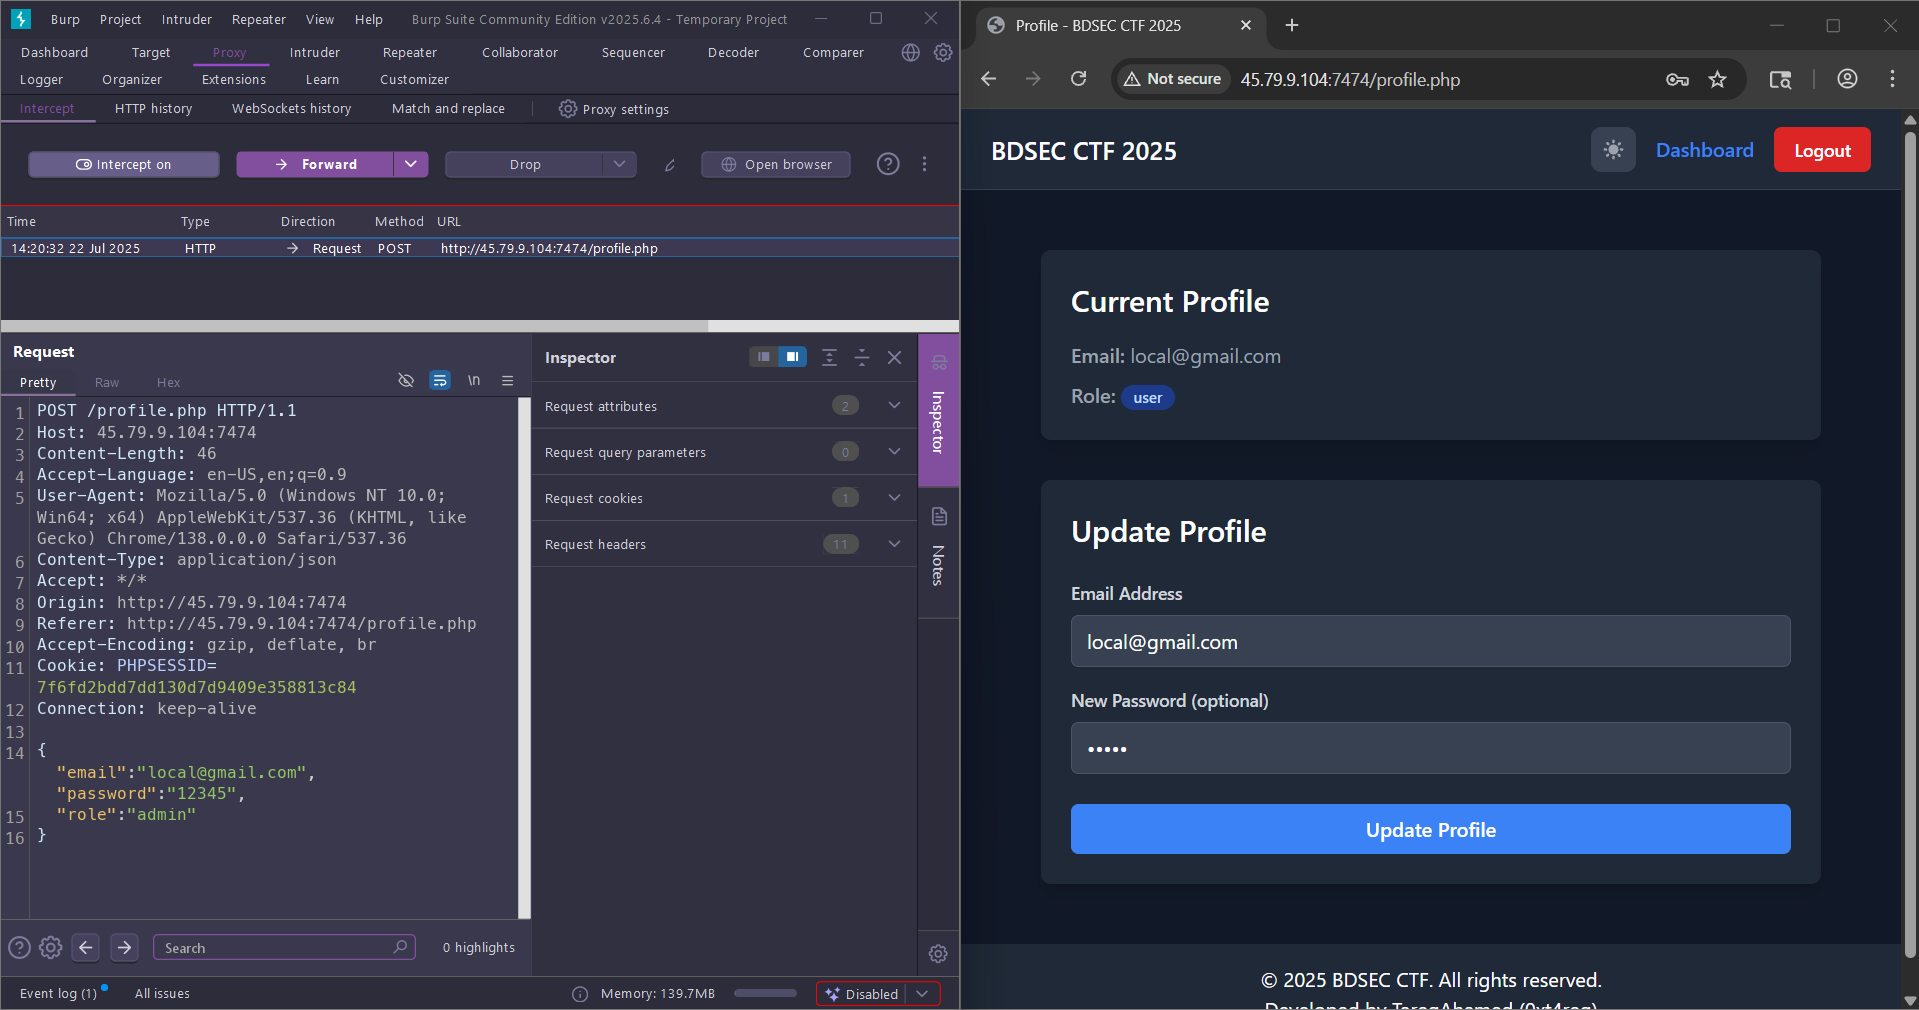The image size is (1919, 1010).
Task: Open the Dashboard link on BDSEC site
Action: pyautogui.click(x=1704, y=150)
